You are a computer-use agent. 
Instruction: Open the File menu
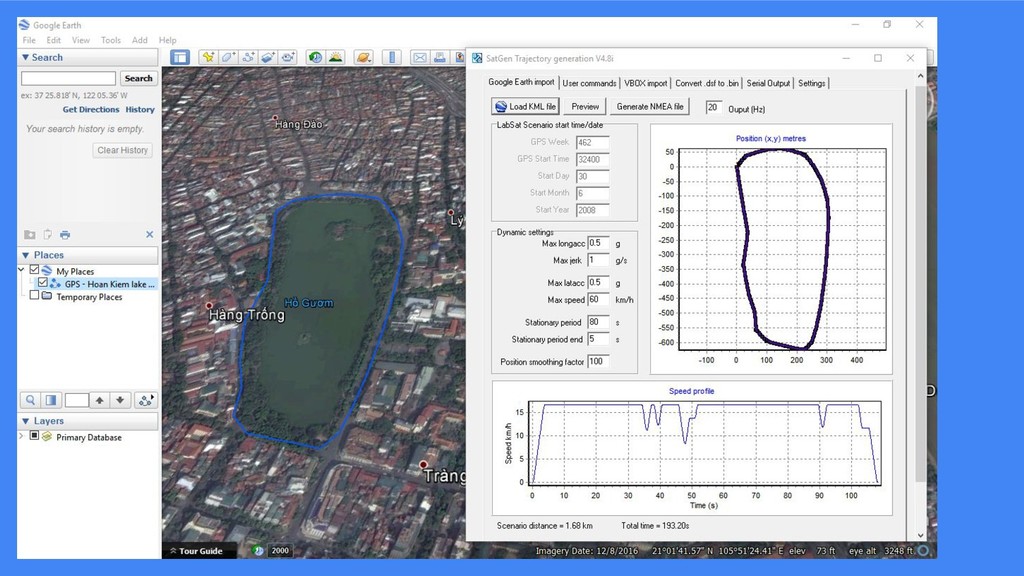tap(29, 40)
